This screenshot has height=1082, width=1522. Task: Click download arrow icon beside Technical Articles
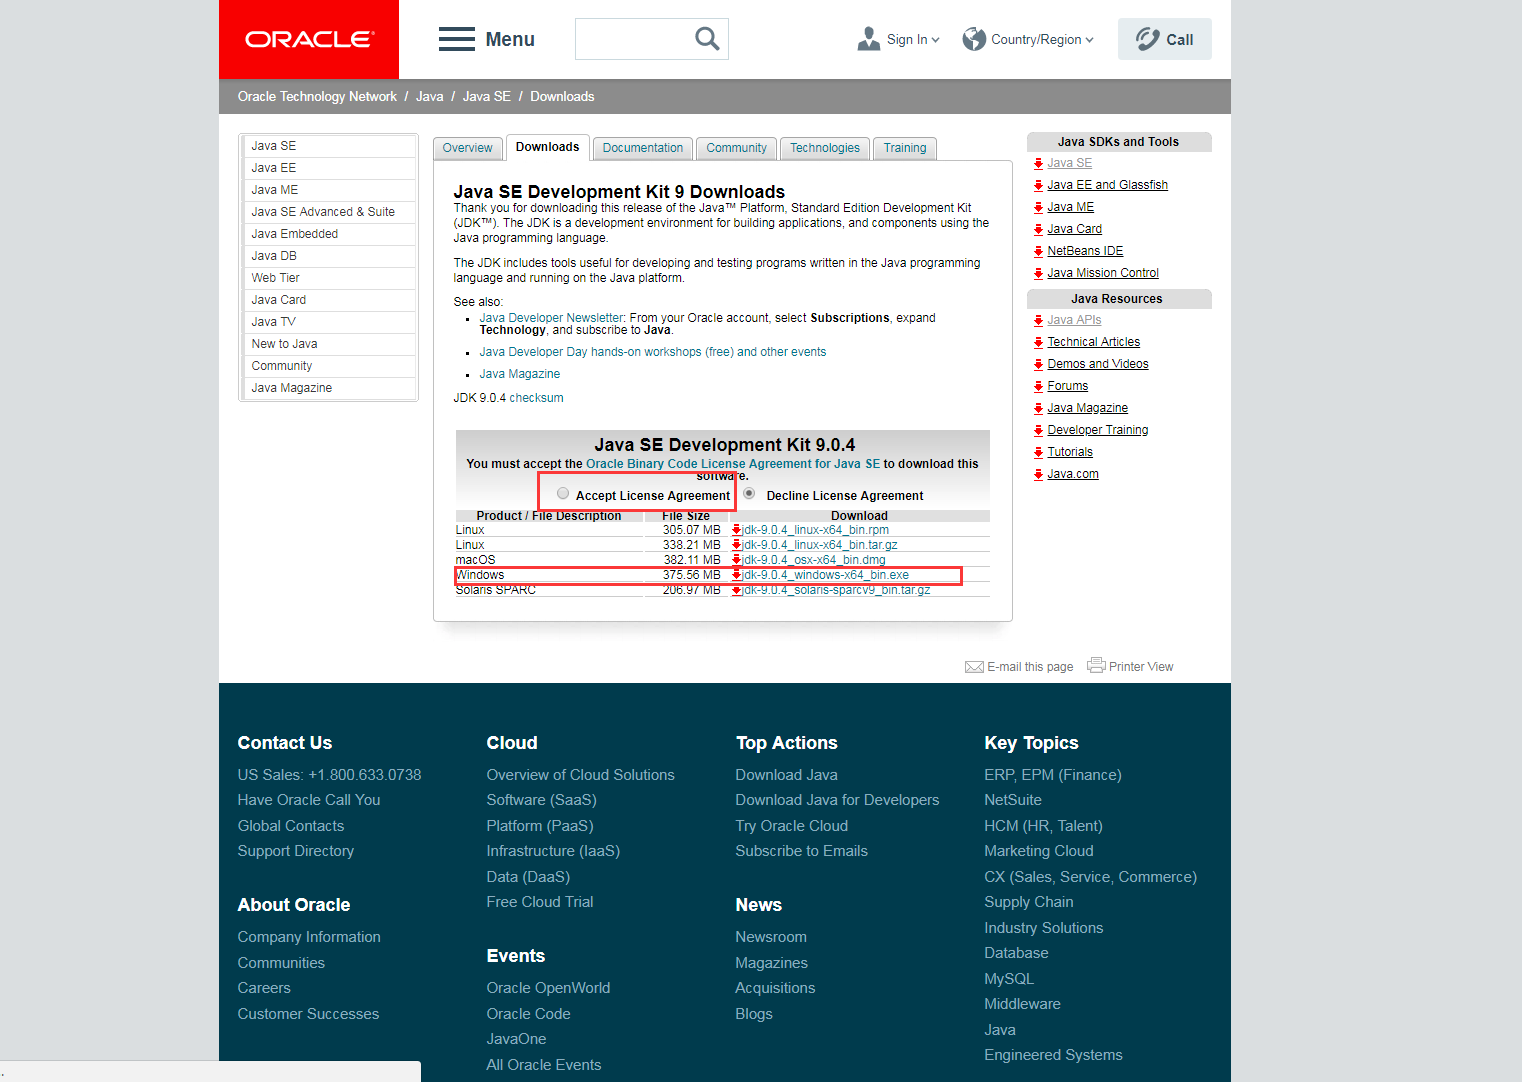pos(1039,343)
